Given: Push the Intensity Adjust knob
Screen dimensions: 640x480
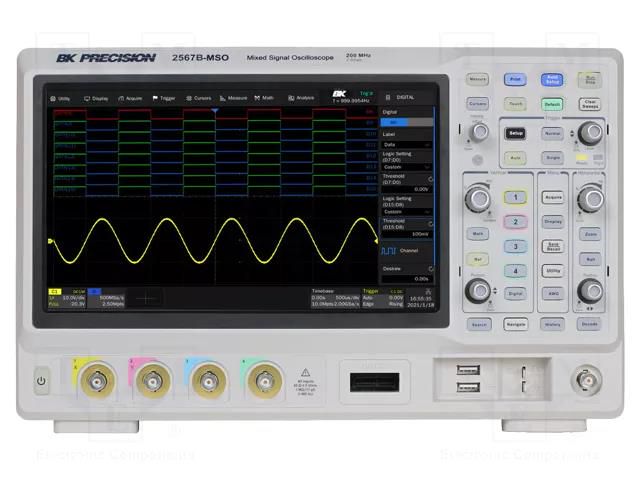Looking at the screenshot, I should 479,132.
